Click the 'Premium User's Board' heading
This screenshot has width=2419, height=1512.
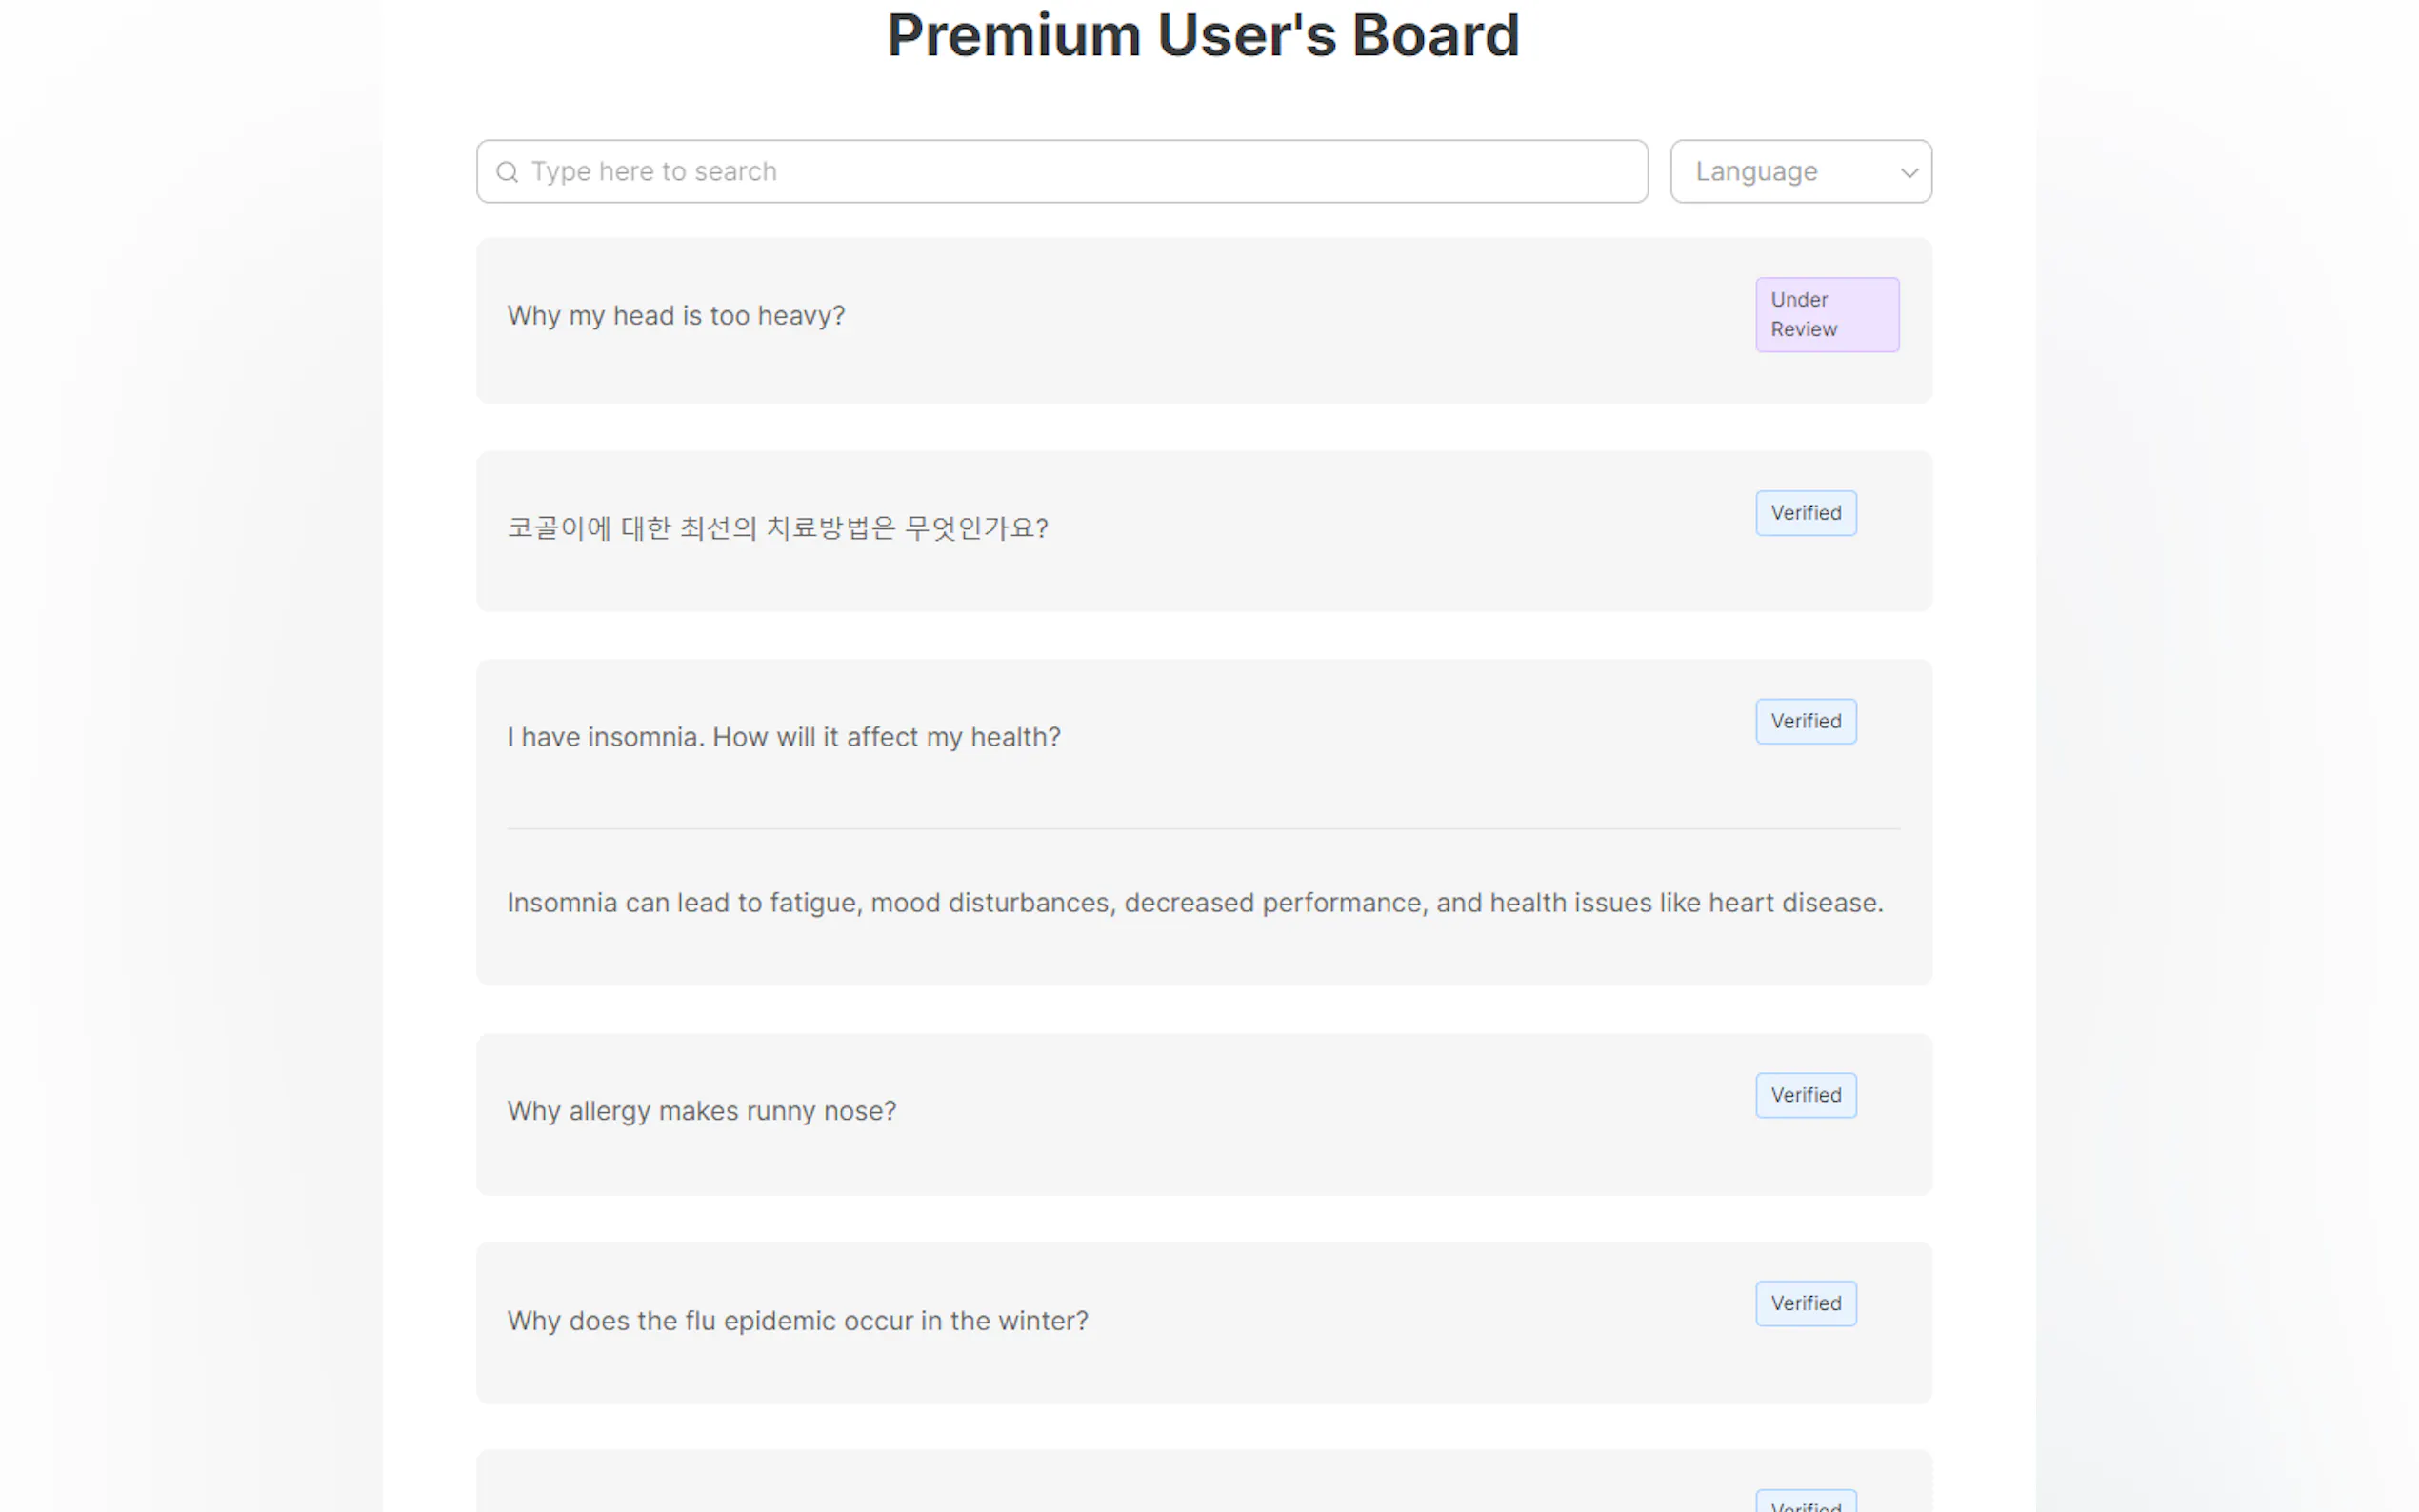(1203, 36)
